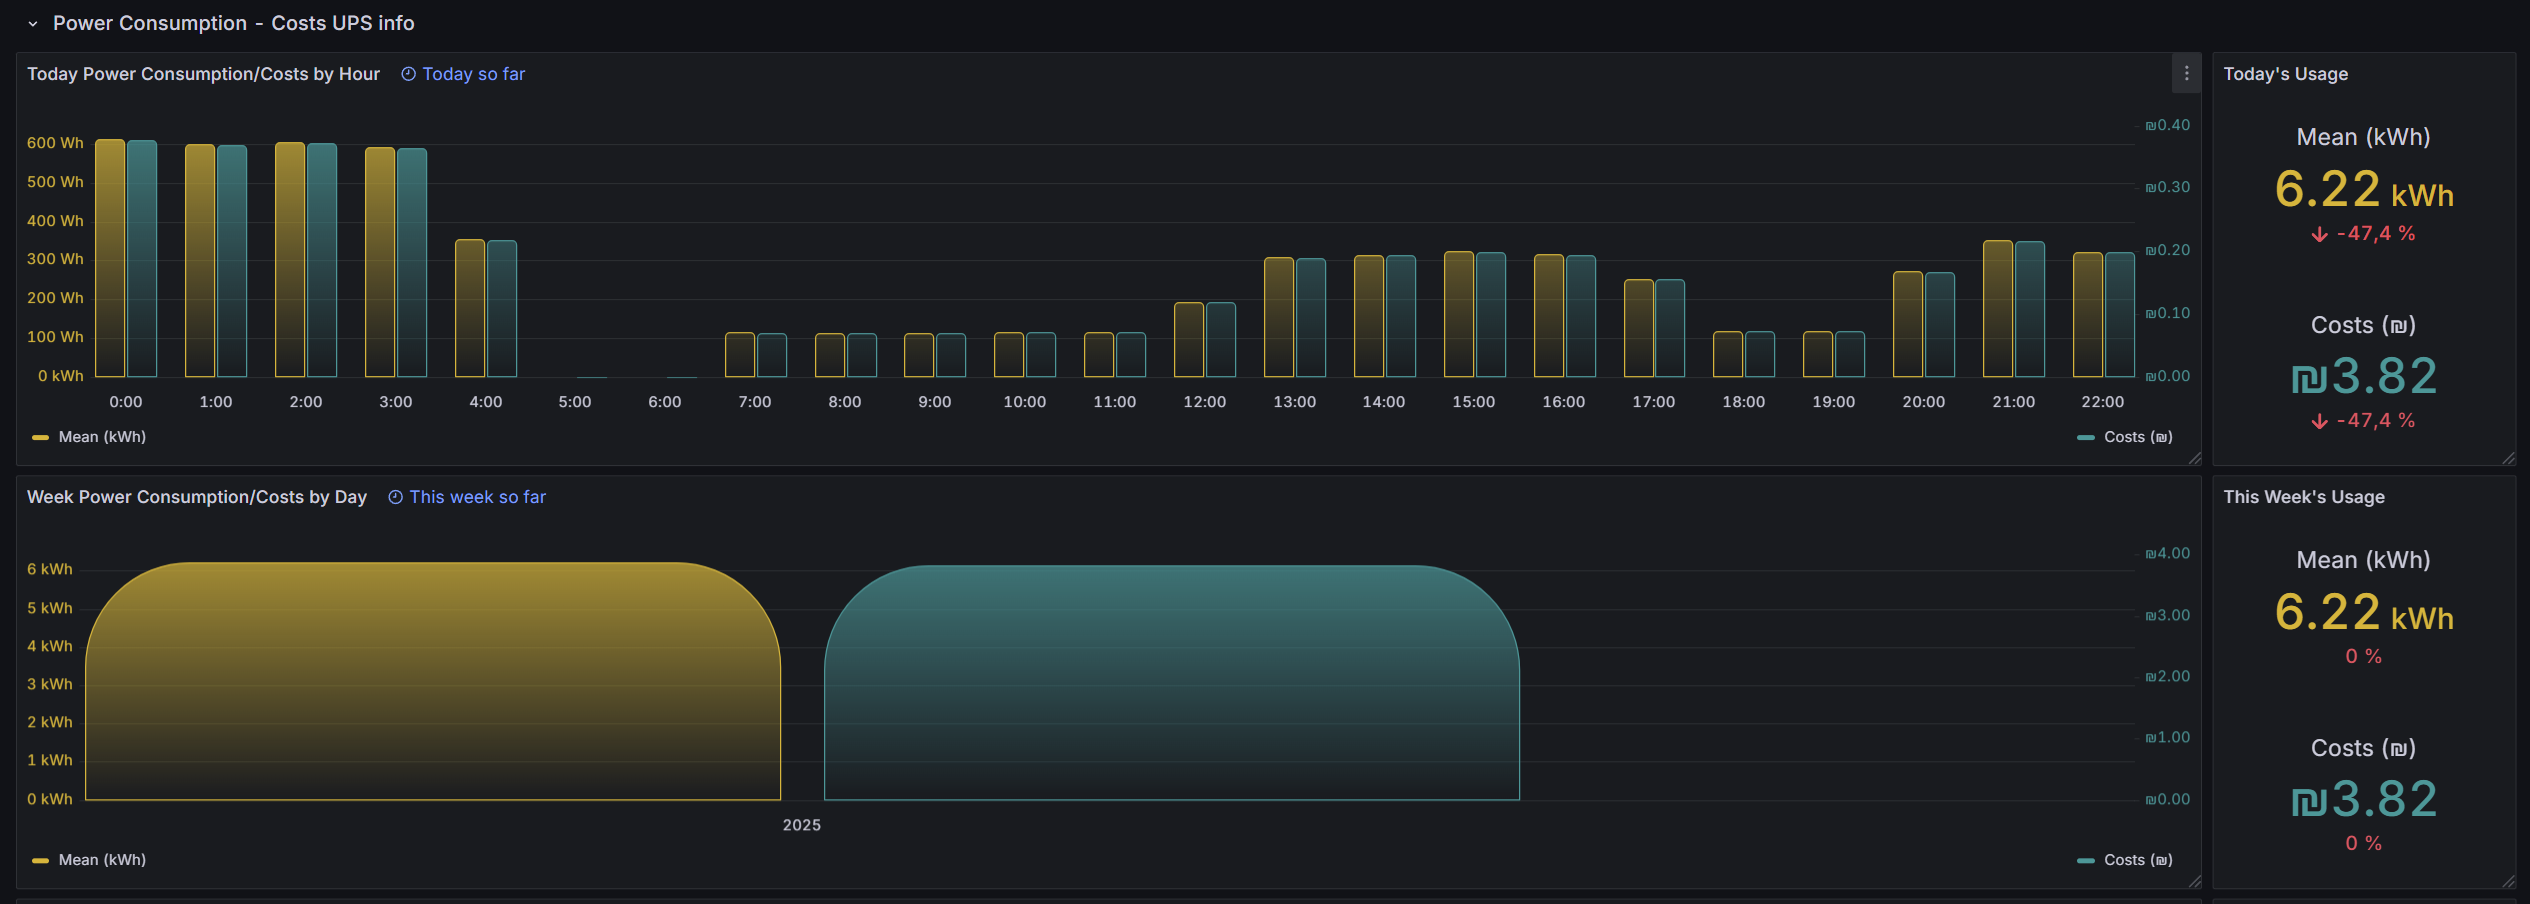Open the "This Week's Usage" panel title menu
2530x904 pixels.
2303,497
